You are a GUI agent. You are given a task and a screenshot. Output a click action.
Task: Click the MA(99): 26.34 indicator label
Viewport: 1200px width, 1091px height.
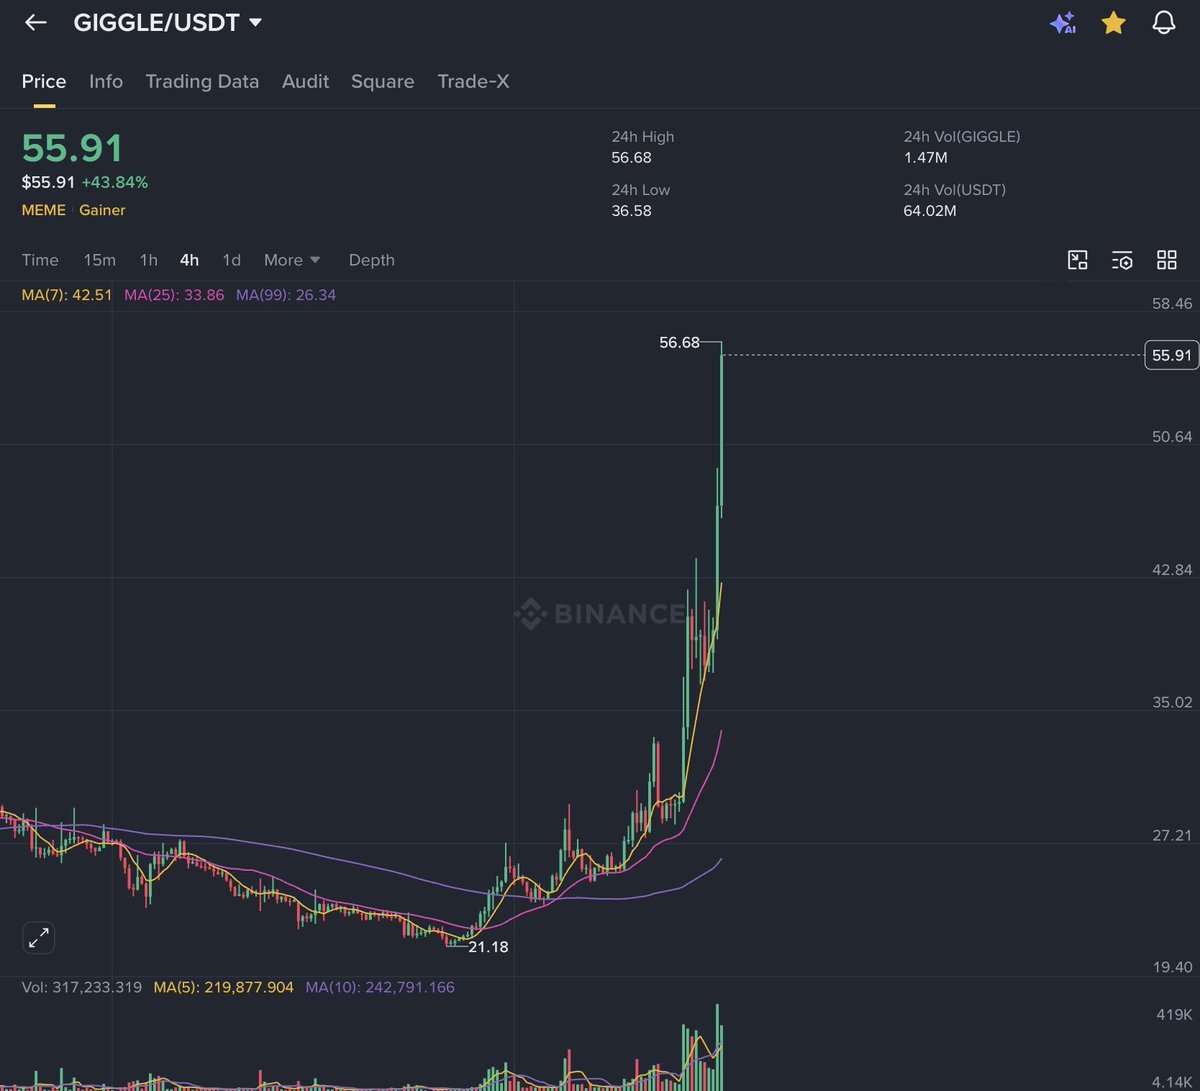[x=286, y=295]
